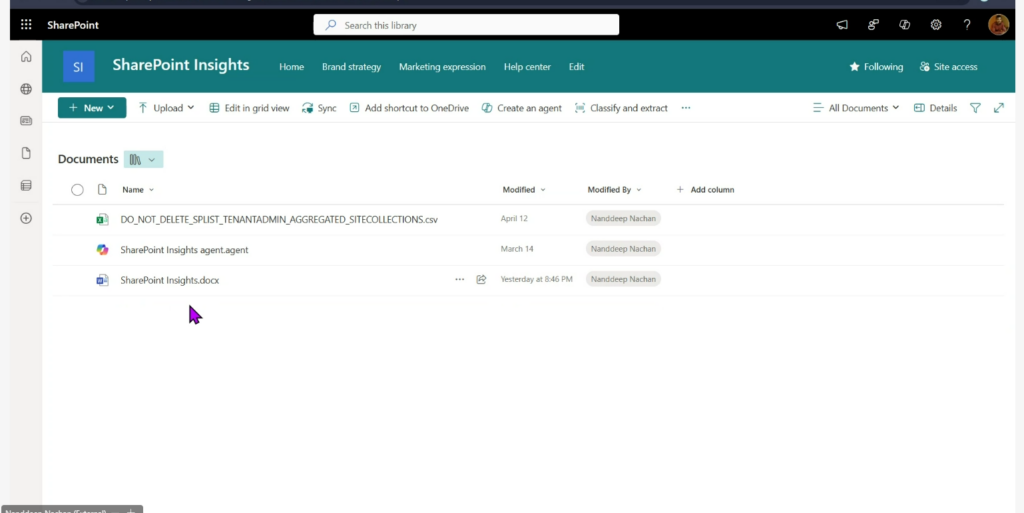Click the share icon on SharePoint Insights.docx row
Screen dimensions: 1024x513
tap(481, 279)
